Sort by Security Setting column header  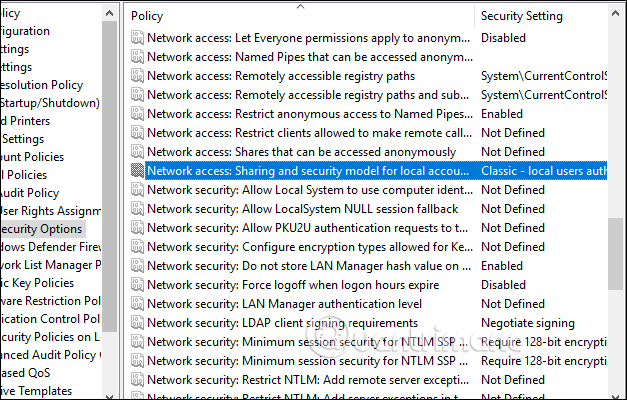click(x=540, y=17)
